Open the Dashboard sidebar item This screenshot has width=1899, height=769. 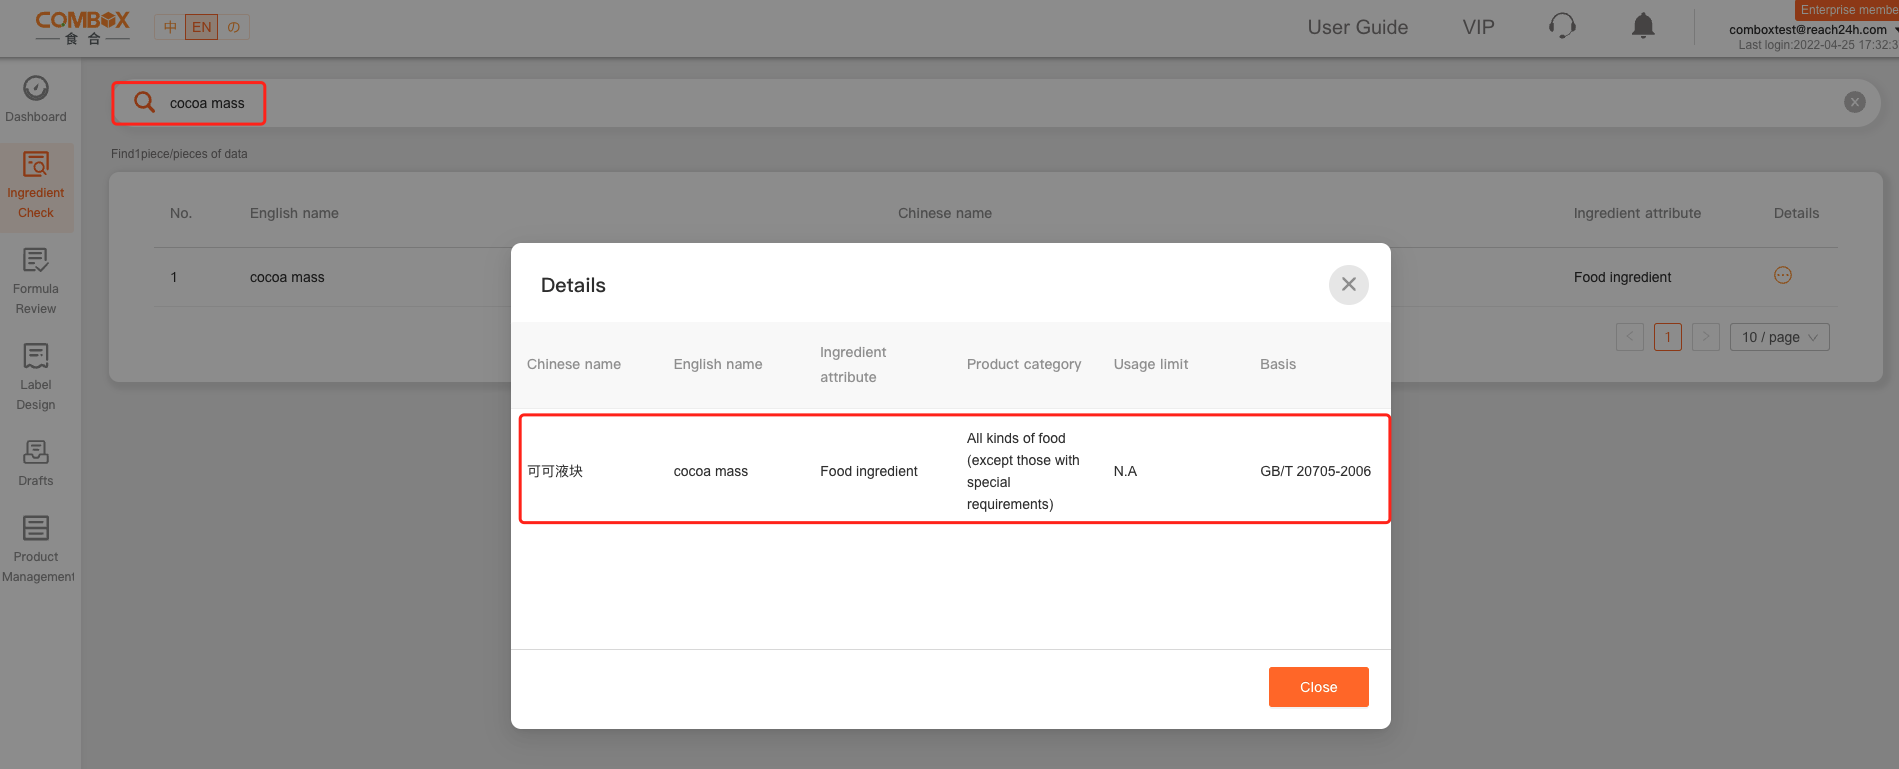[x=36, y=100]
